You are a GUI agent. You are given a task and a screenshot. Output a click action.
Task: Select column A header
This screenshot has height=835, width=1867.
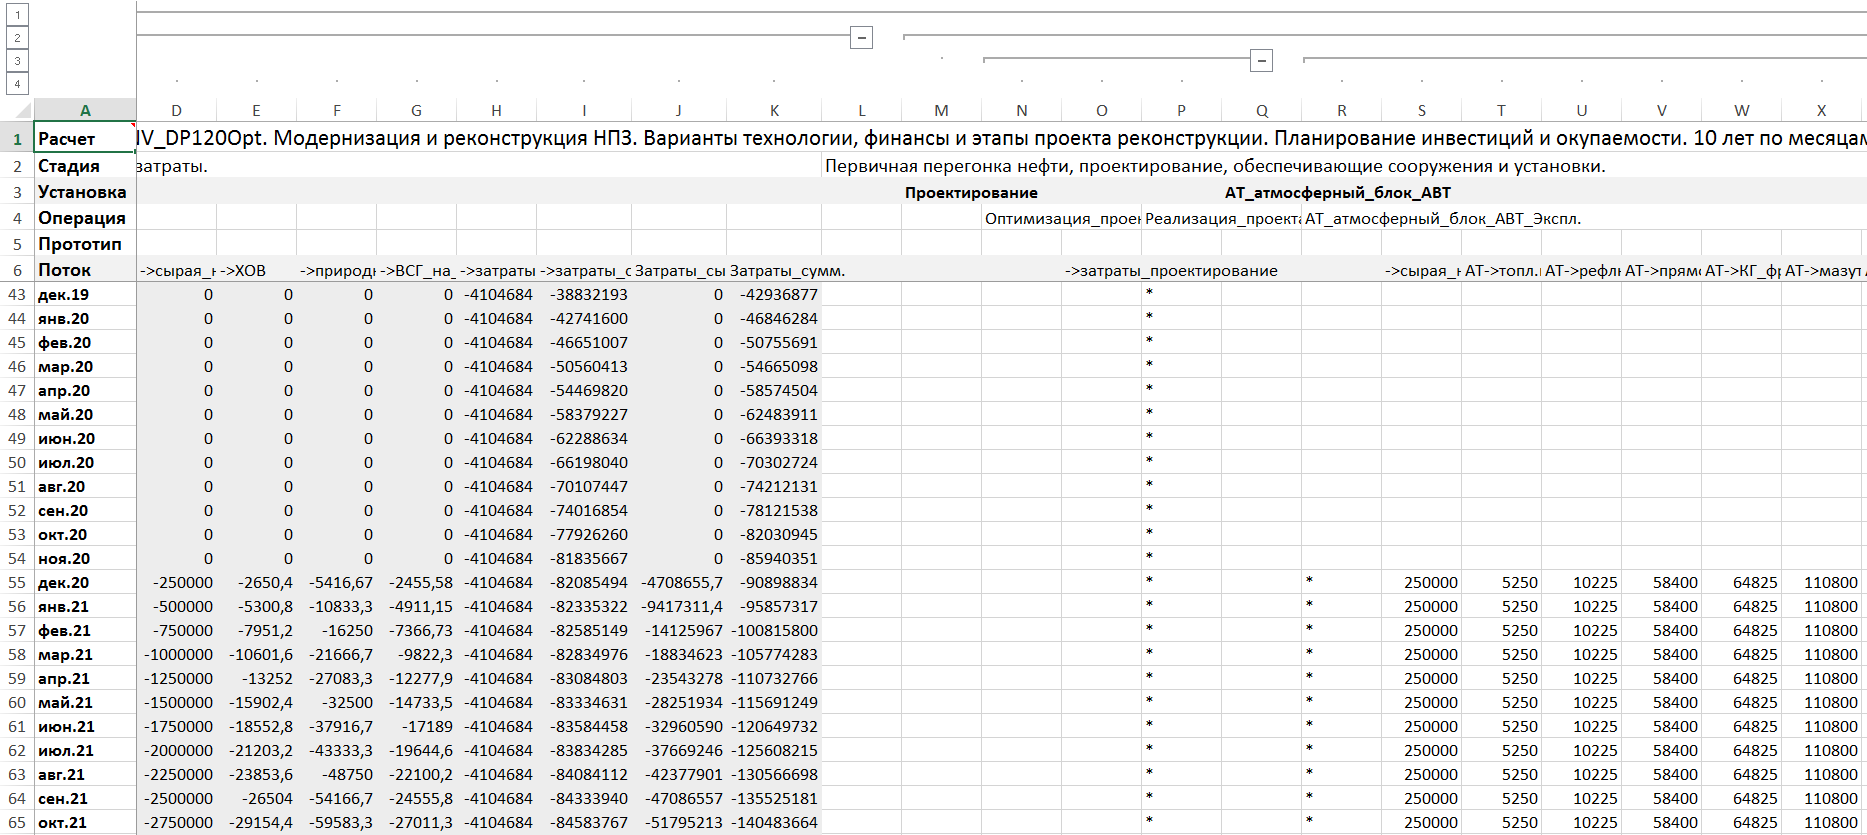pos(85,110)
